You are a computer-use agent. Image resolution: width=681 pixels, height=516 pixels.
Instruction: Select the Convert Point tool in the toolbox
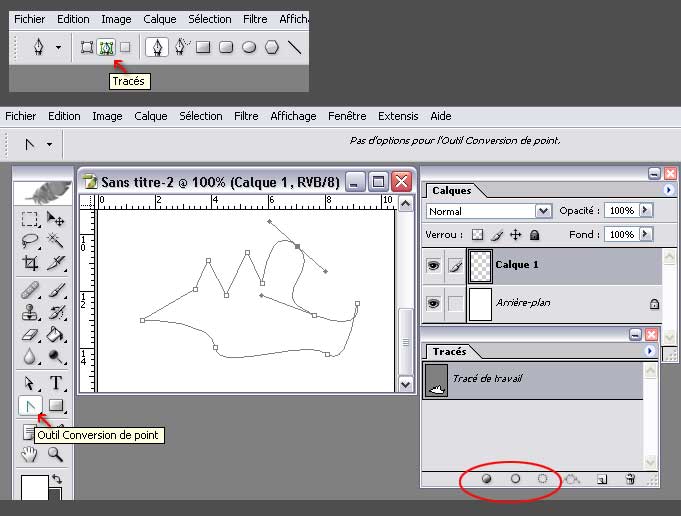[30, 406]
